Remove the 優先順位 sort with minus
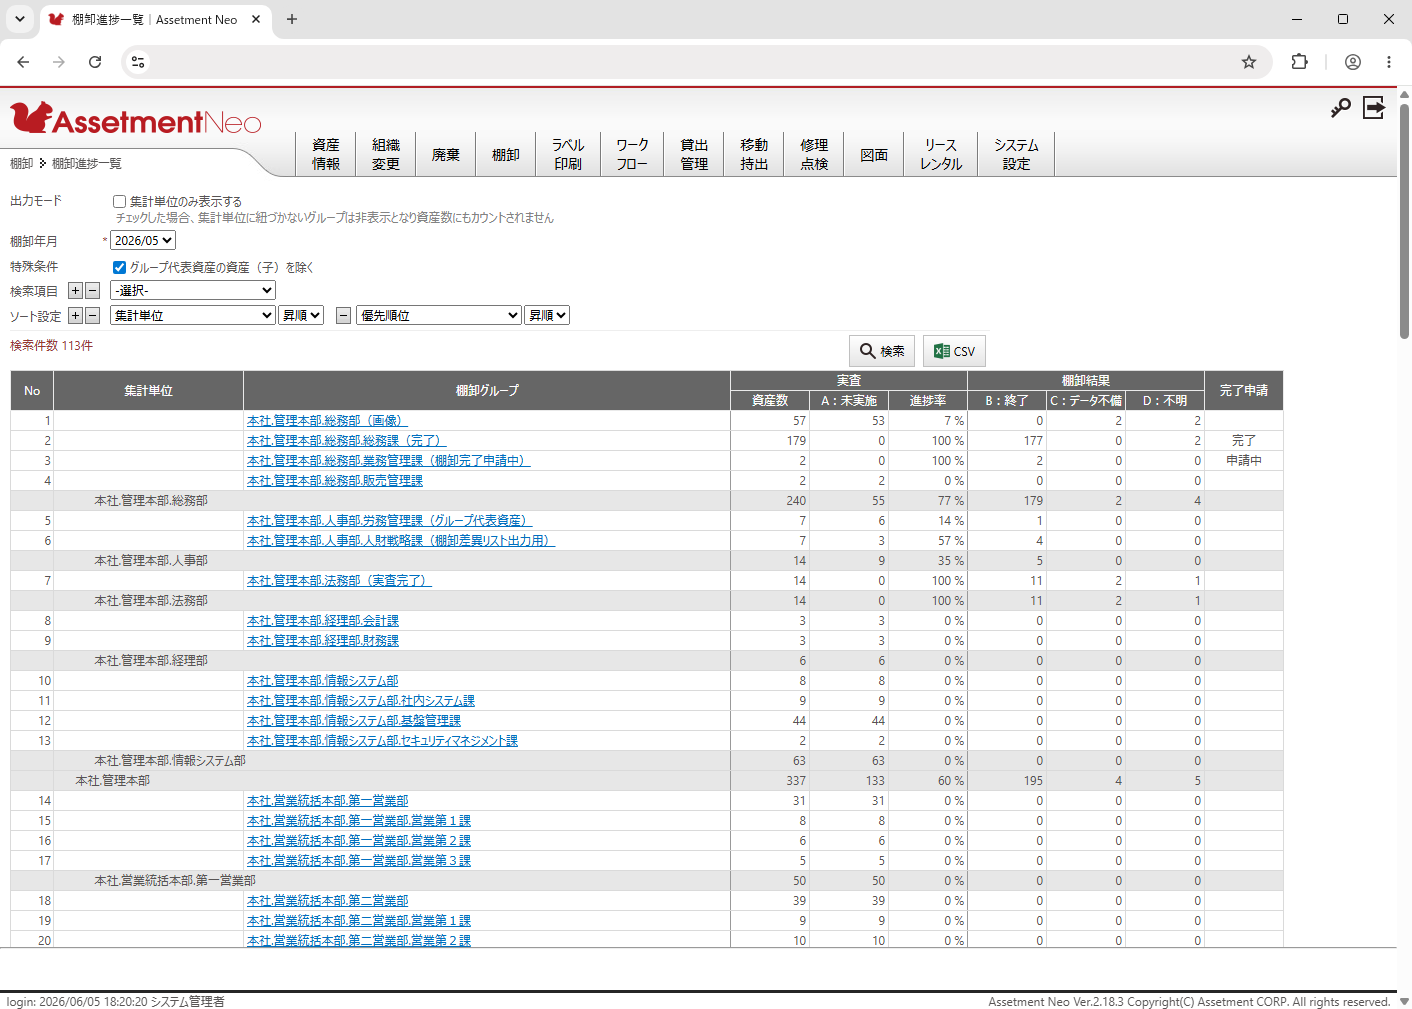1412x1009 pixels. tap(343, 316)
